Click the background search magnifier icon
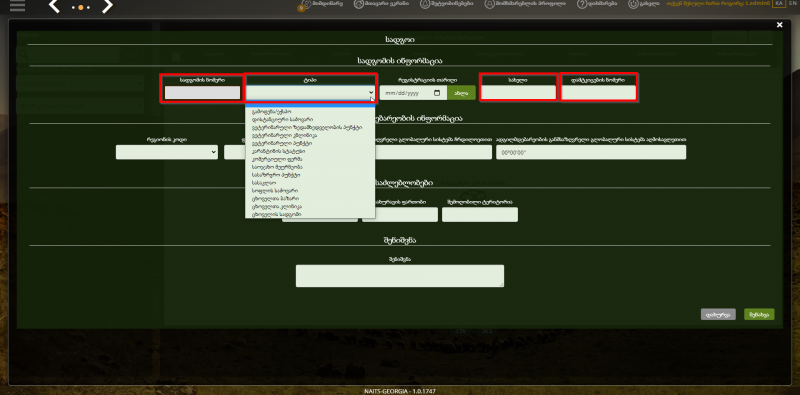800x395 pixels. pos(22,53)
